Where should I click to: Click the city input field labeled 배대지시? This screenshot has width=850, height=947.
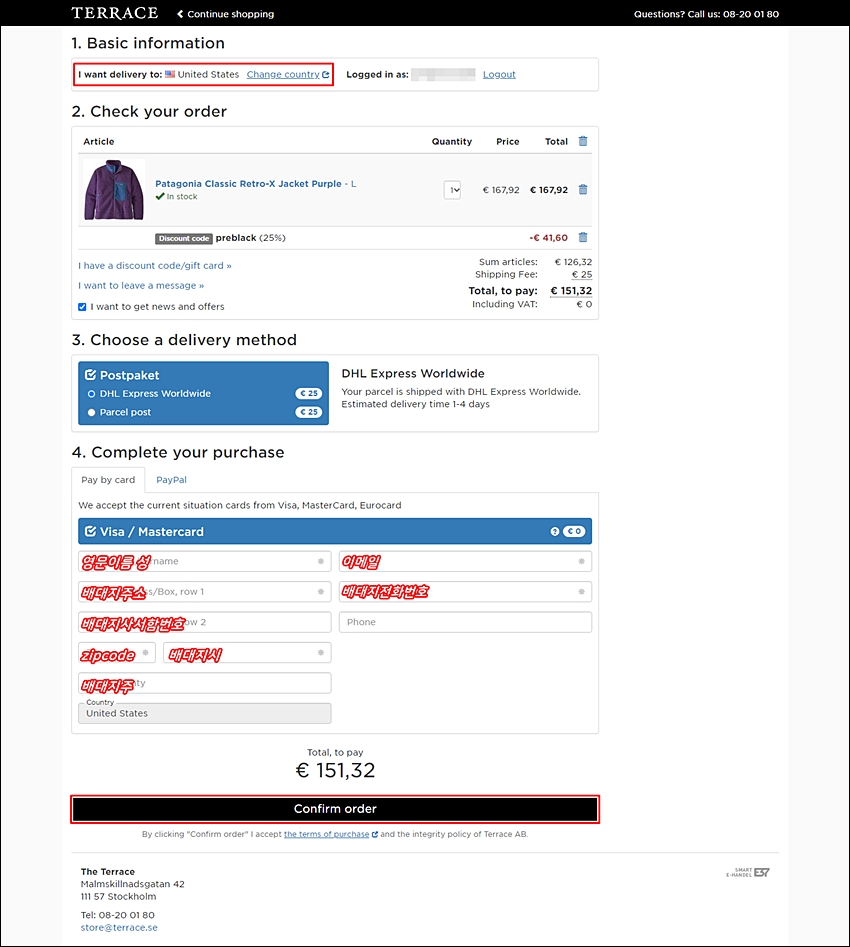click(x=247, y=652)
